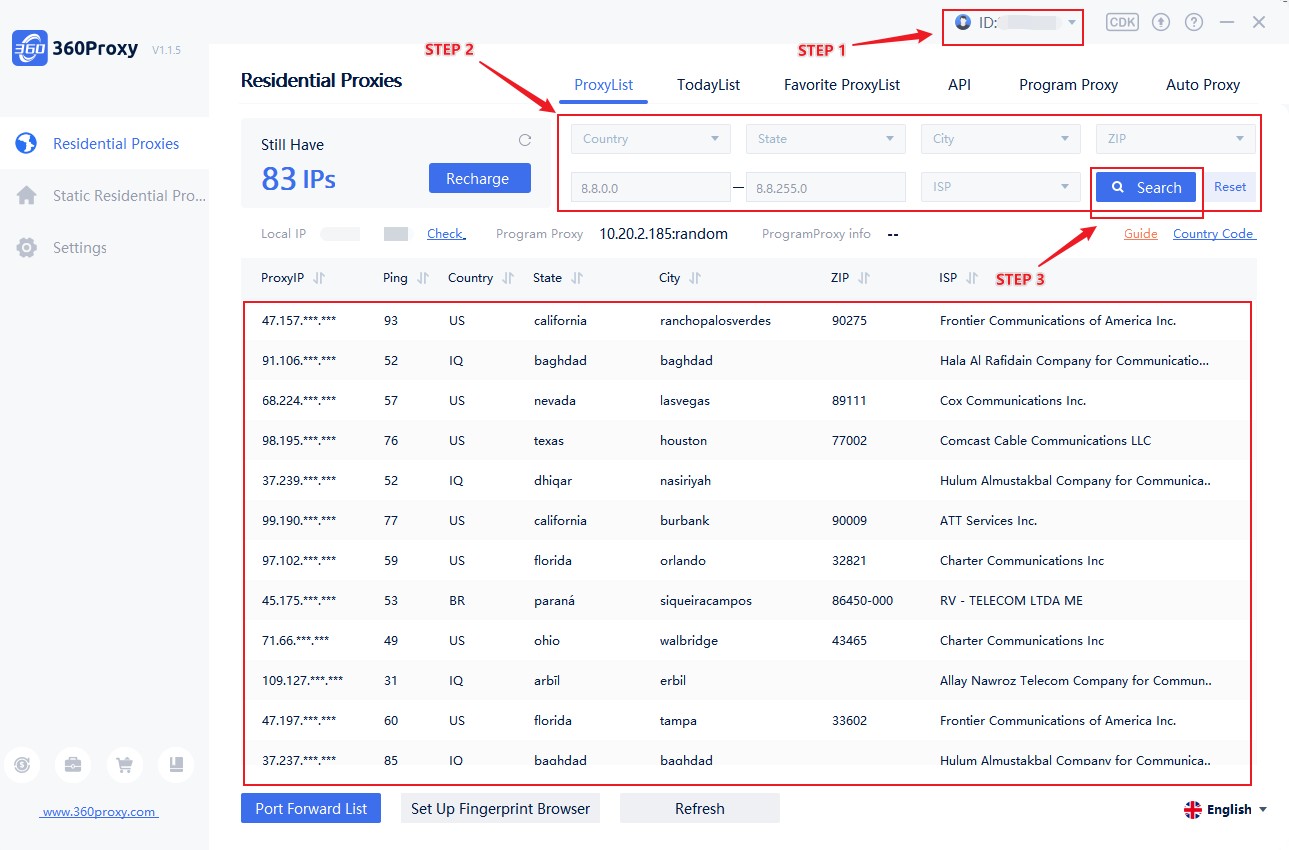The height and width of the screenshot is (850, 1289).
Task: Select the proxy row 68.224.***.*** lasvegas
Action: point(747,401)
